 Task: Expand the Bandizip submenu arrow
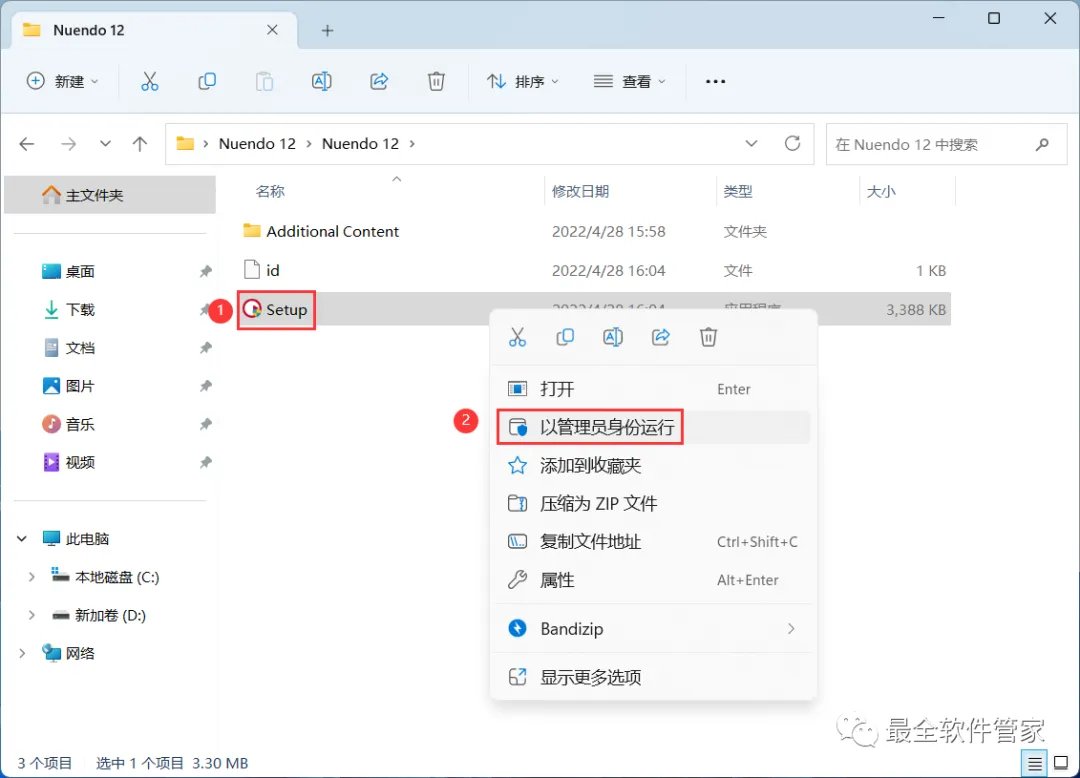791,629
